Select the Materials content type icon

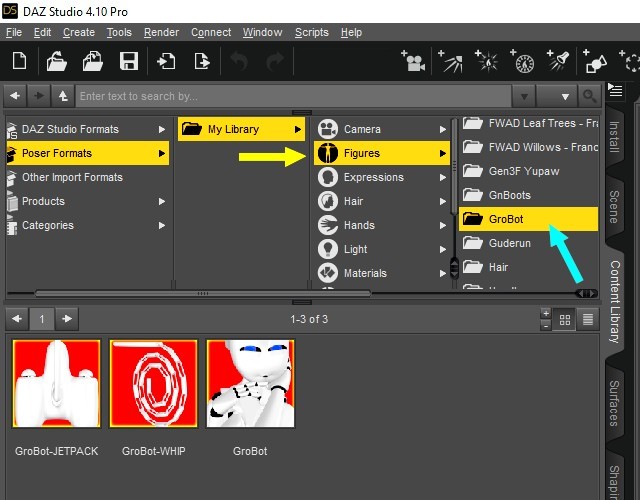pos(328,273)
